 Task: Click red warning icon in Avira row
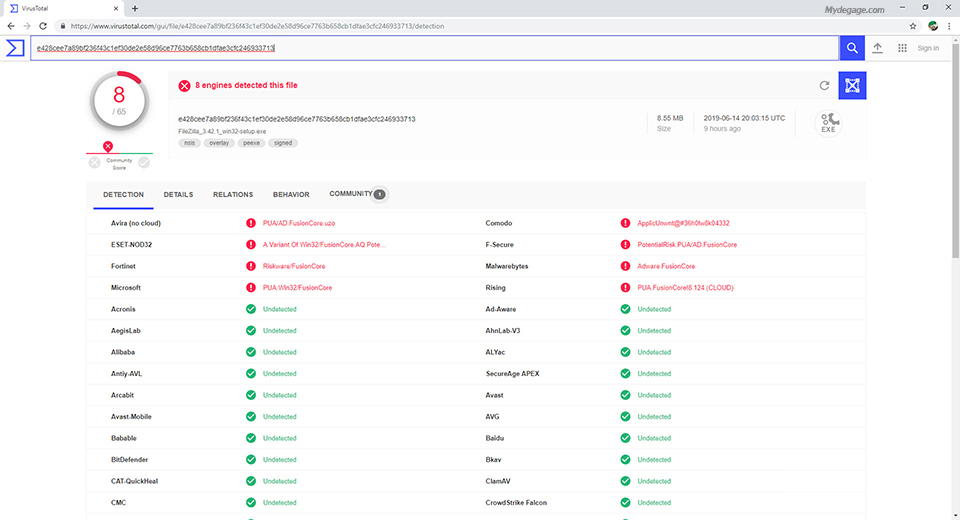click(250, 223)
